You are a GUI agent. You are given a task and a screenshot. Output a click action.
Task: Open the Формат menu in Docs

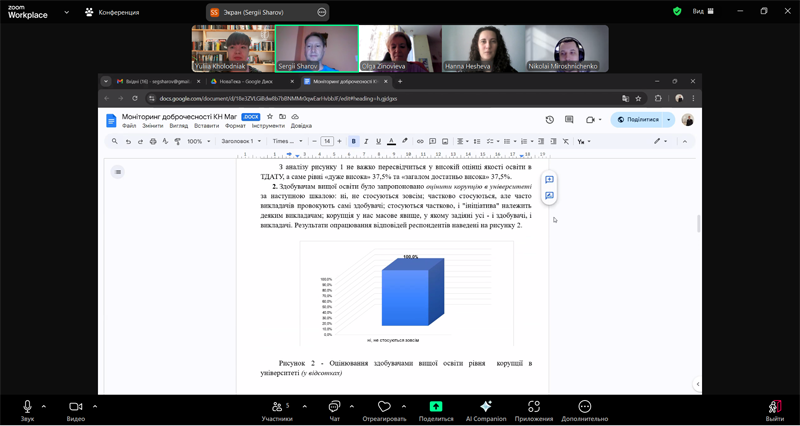[x=235, y=126]
